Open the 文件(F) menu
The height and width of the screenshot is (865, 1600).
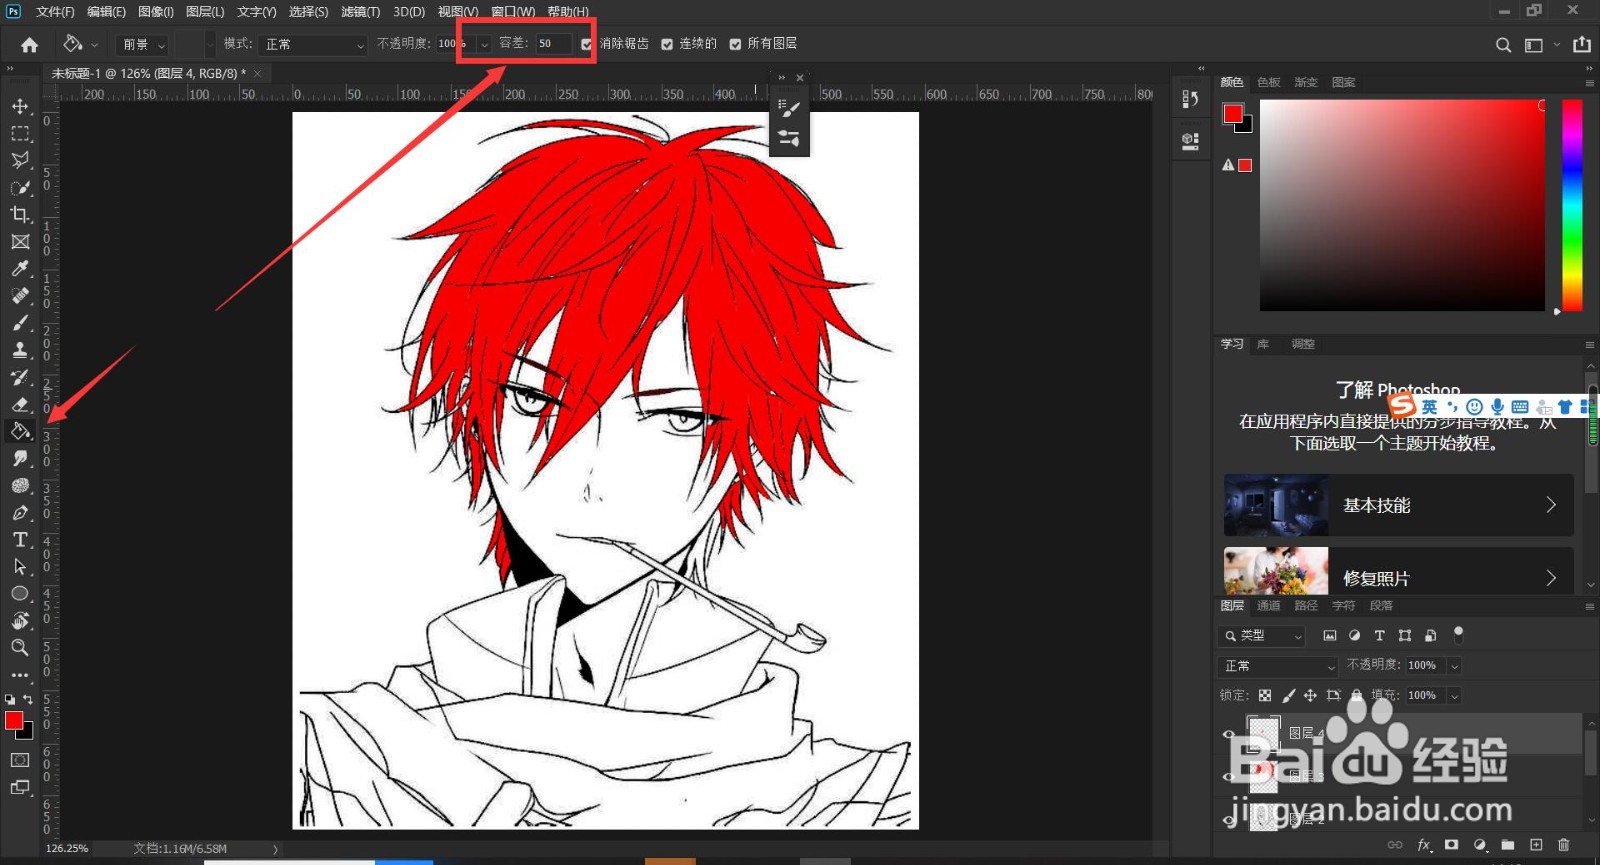click(55, 12)
